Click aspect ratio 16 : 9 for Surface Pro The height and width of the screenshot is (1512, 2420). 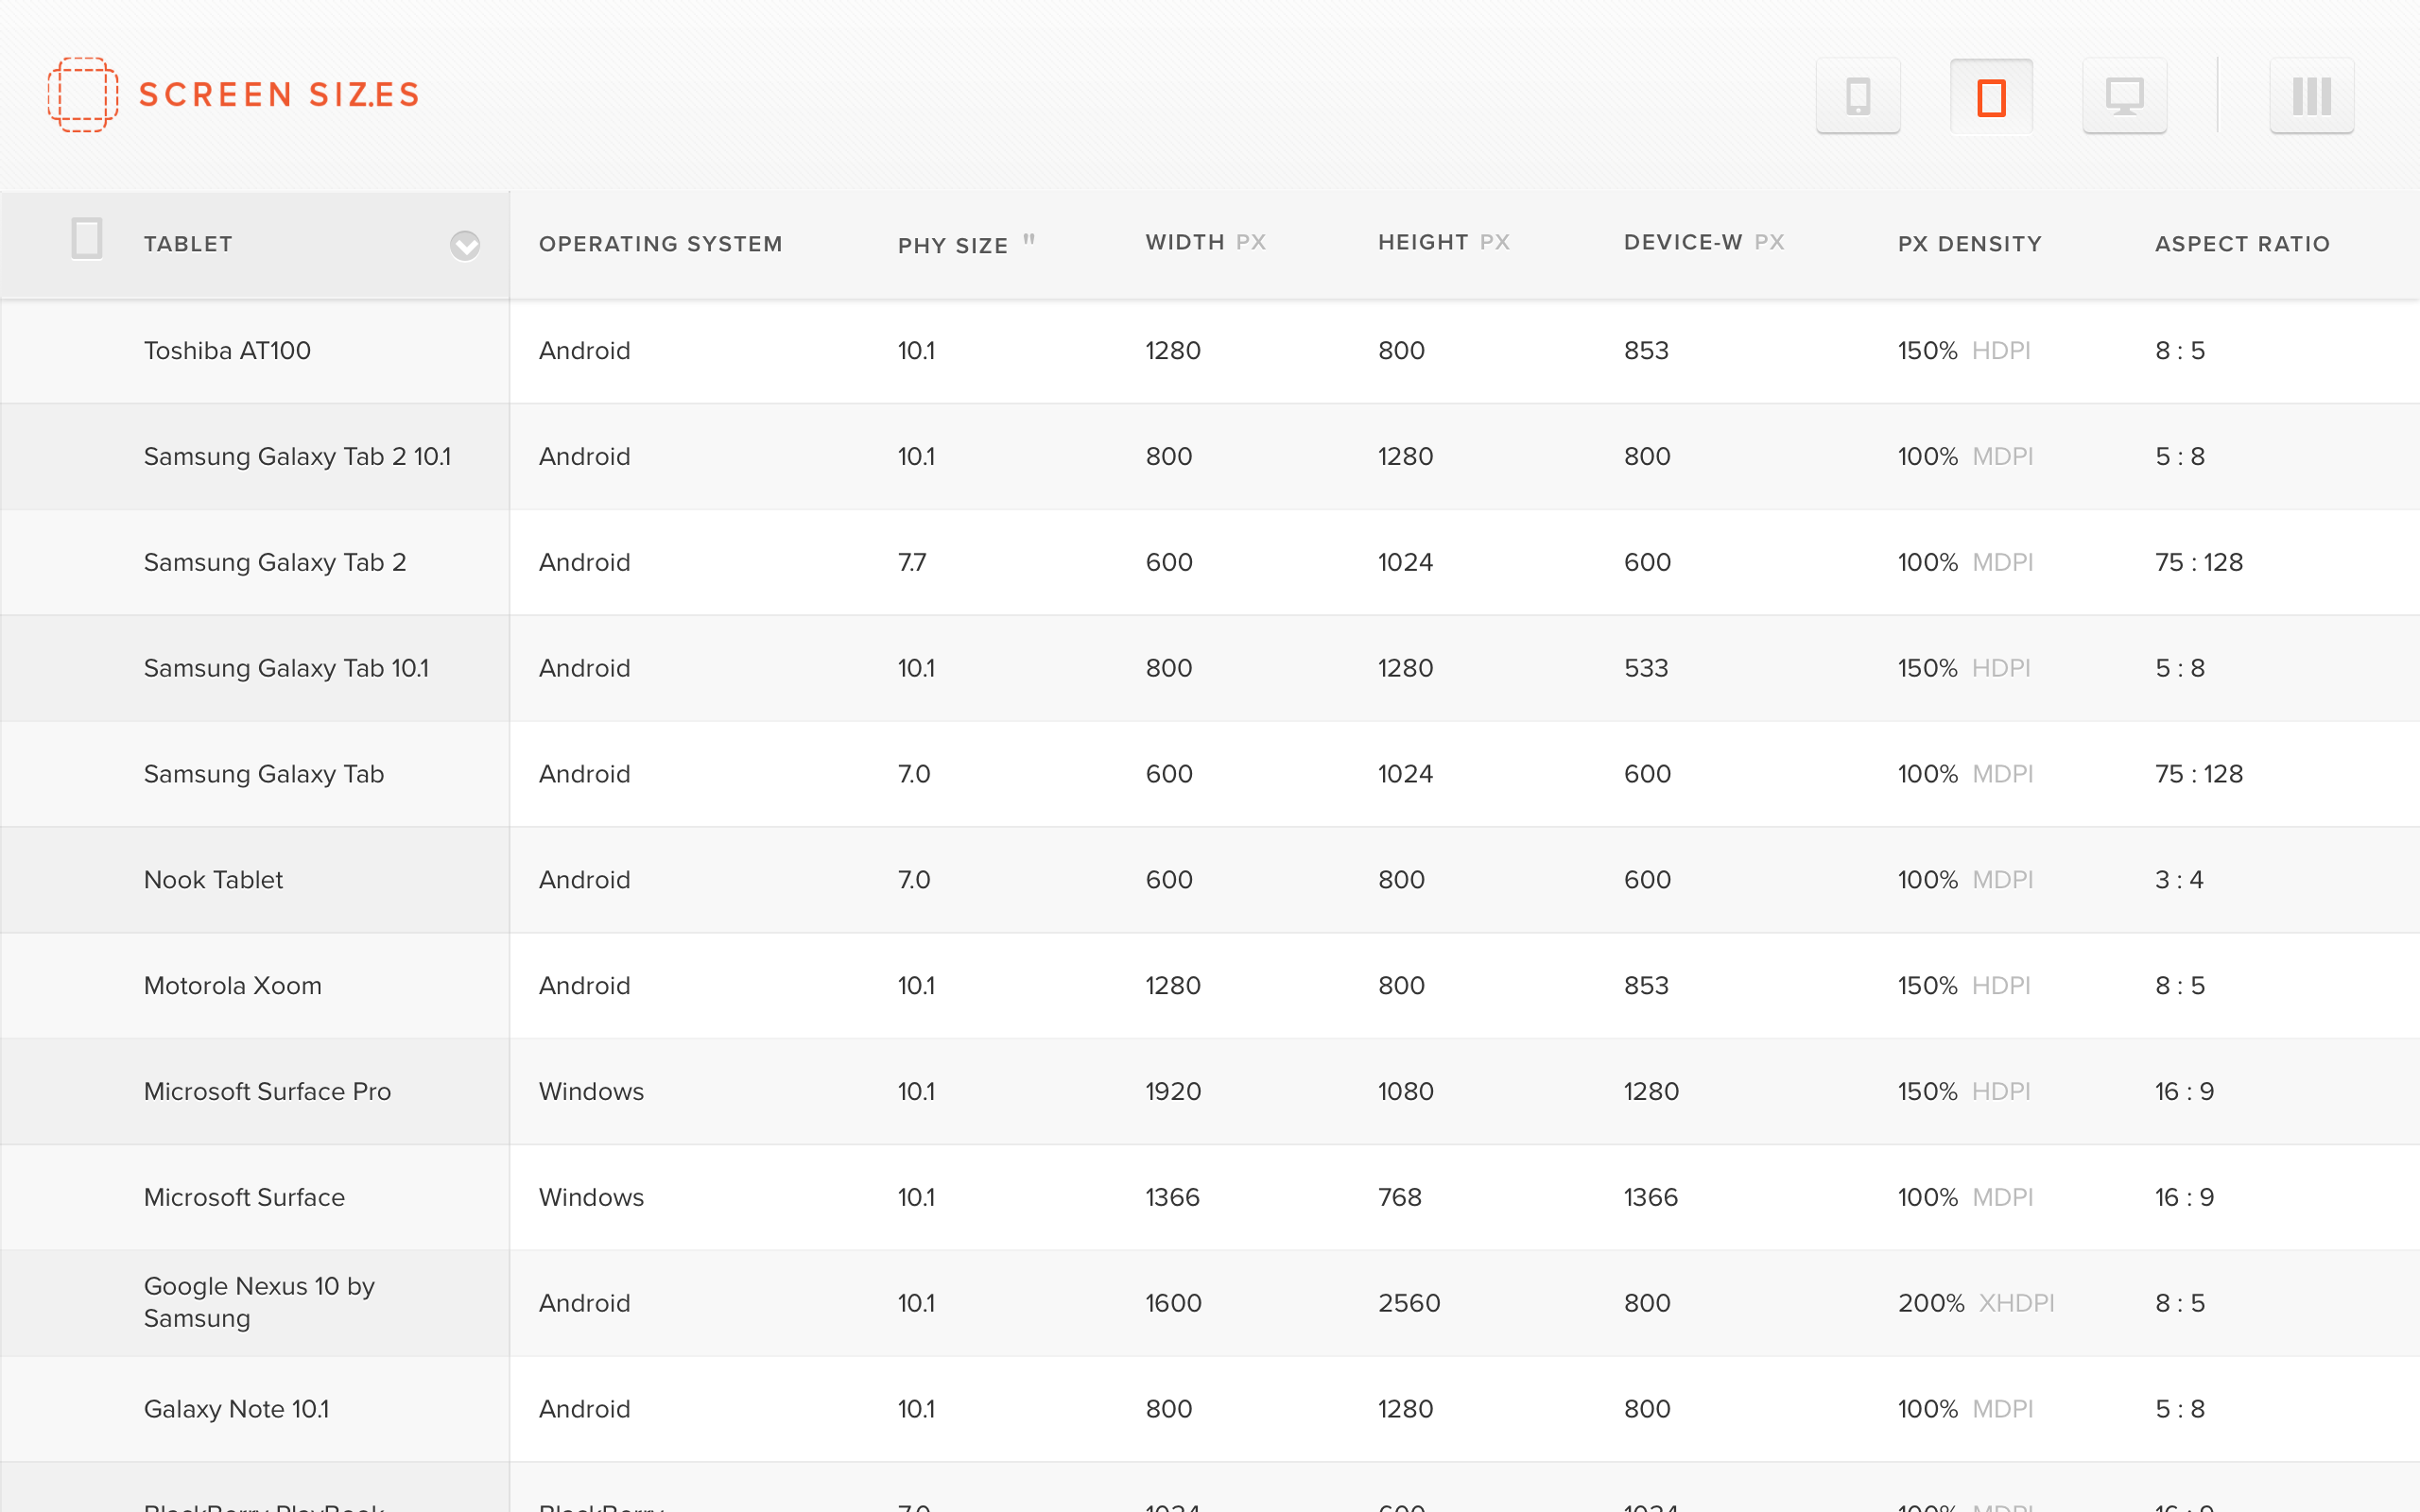coord(2184,1092)
